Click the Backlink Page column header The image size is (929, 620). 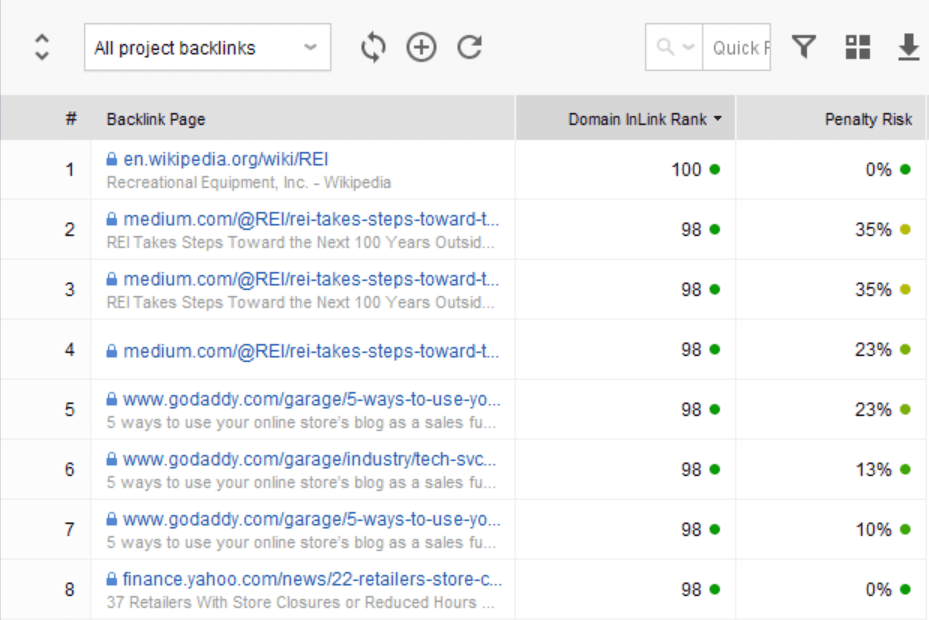156,119
